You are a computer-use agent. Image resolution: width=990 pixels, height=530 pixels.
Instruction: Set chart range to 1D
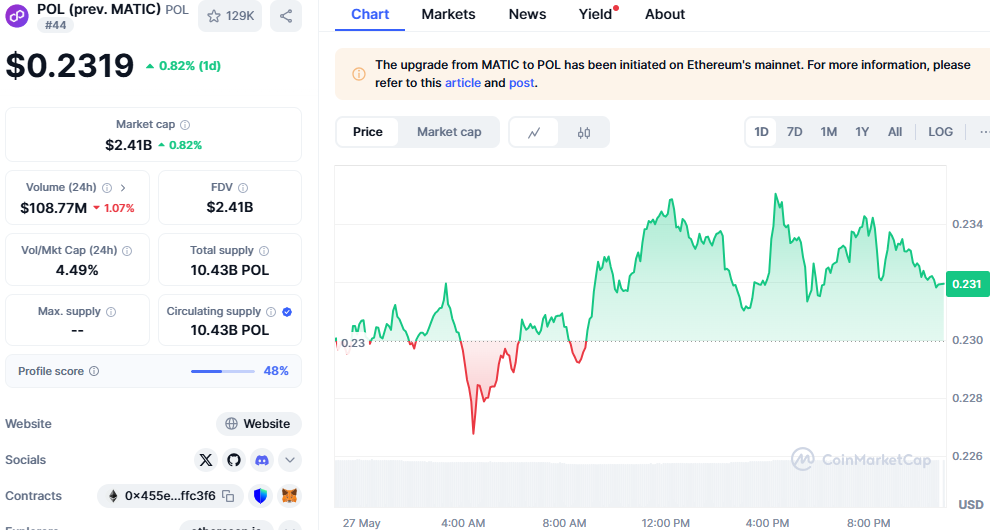pyautogui.click(x=761, y=132)
